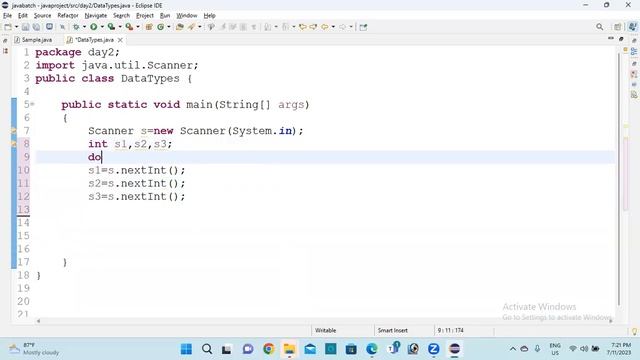Open the New Java Class dropdown arrow
The width and height of the screenshot is (640, 360).
[169, 27]
